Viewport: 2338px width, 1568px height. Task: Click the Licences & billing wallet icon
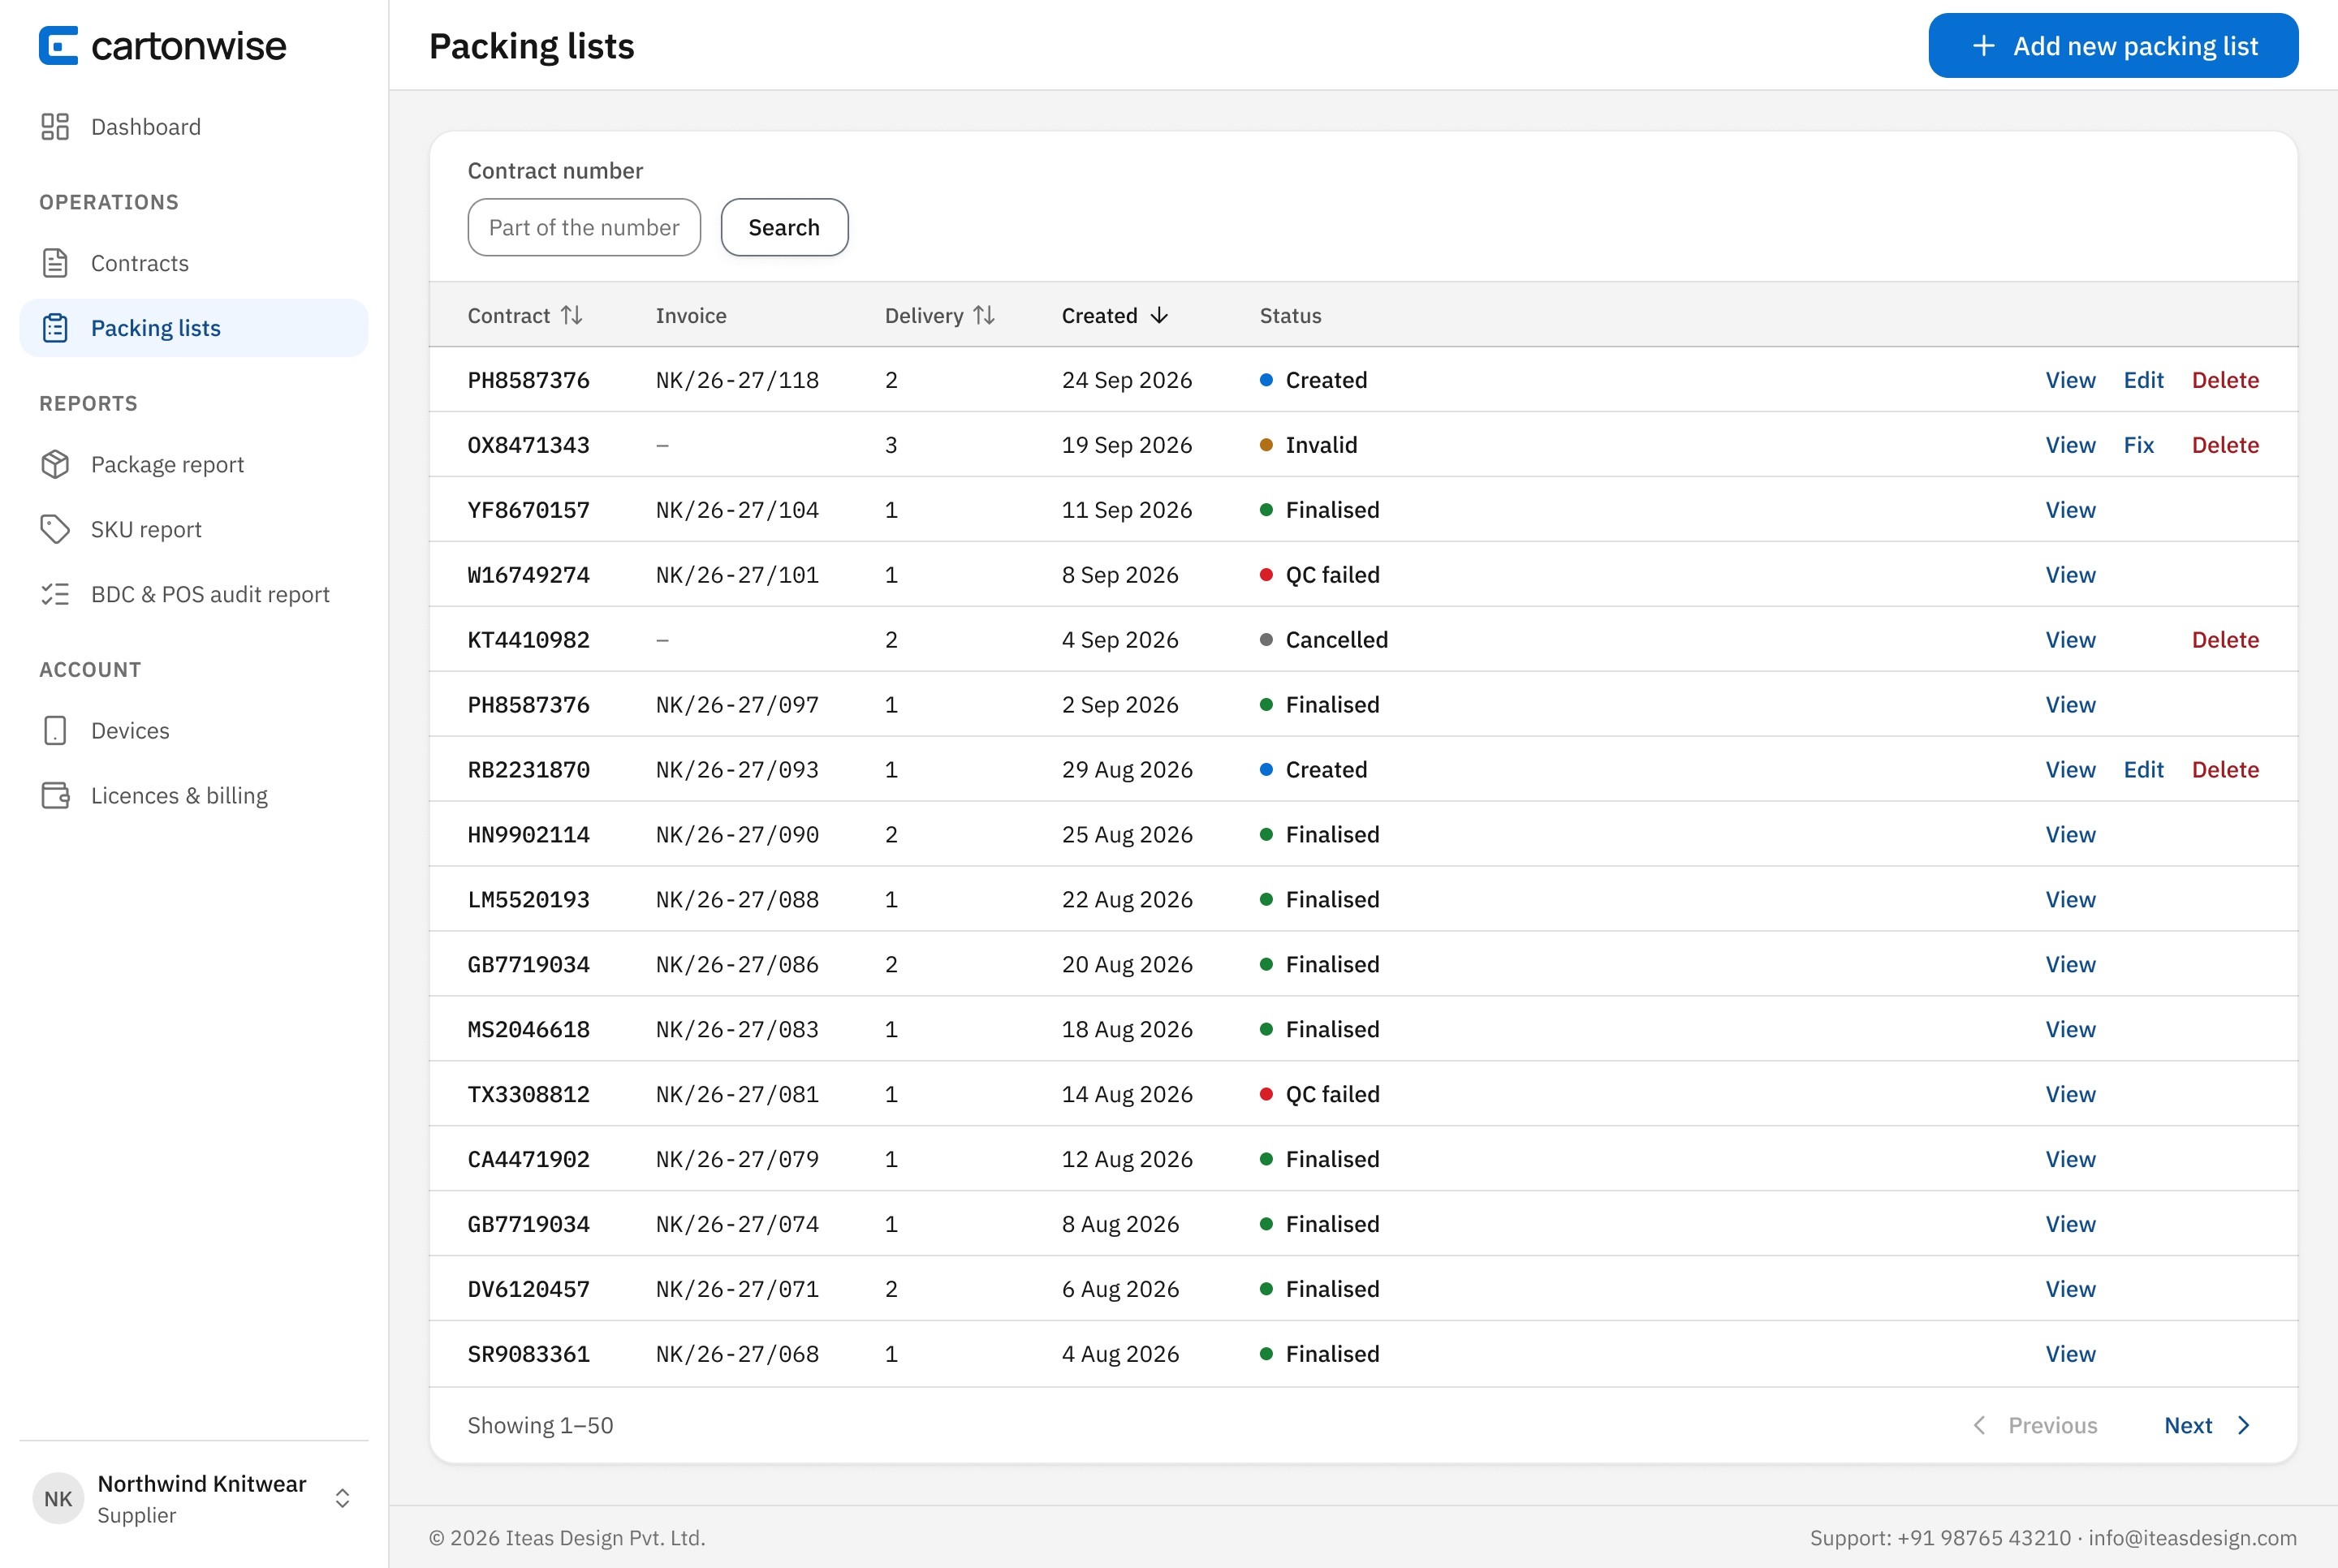tap(55, 795)
